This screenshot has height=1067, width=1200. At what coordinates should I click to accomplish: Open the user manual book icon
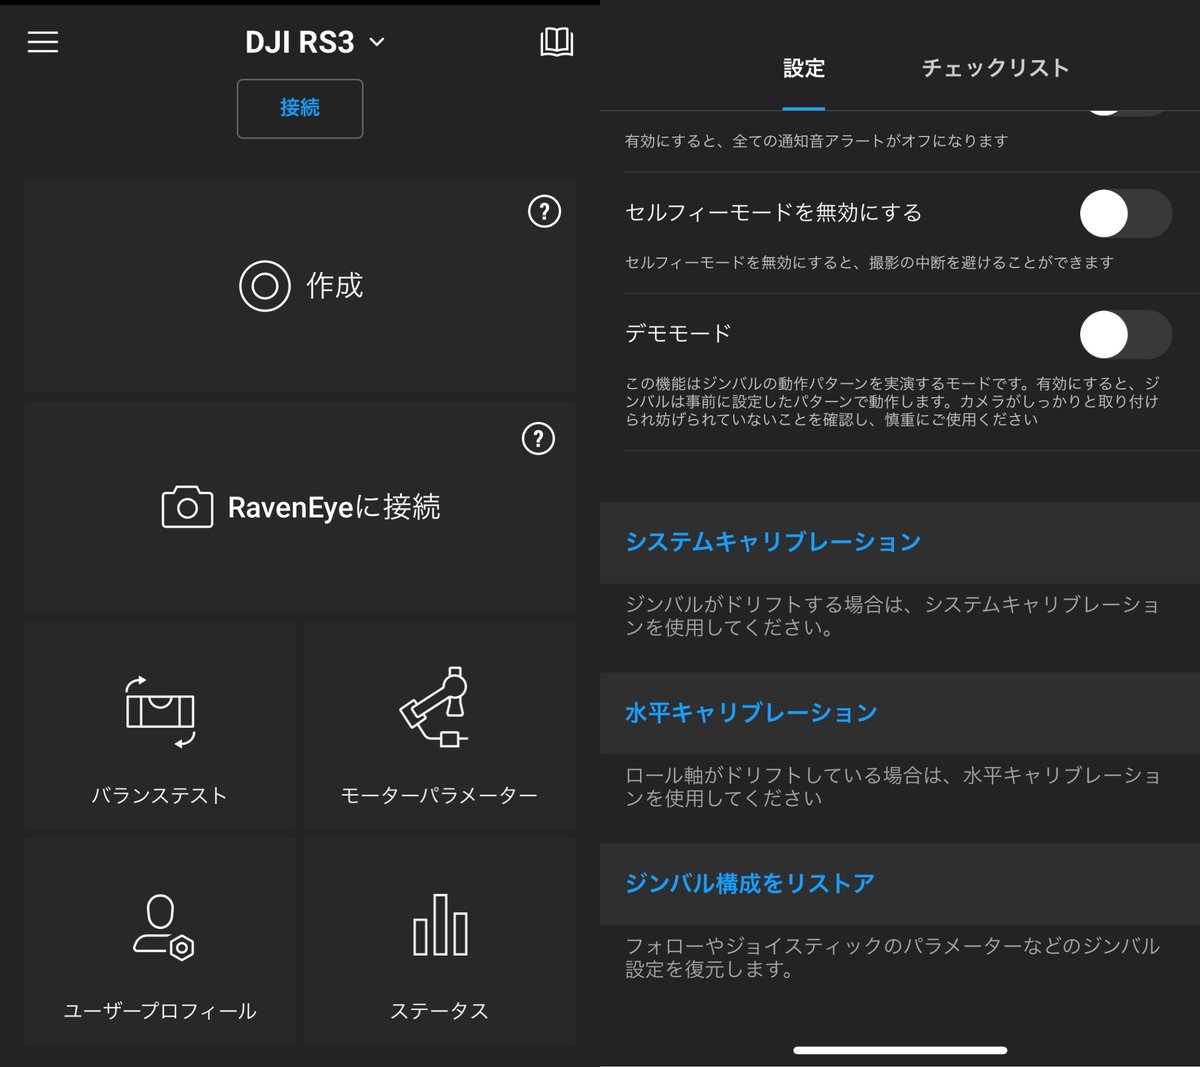coord(556,42)
